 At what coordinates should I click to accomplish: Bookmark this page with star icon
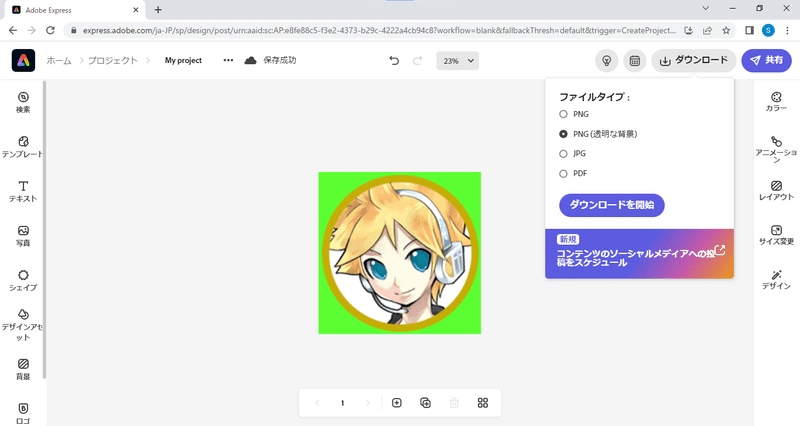(726, 31)
